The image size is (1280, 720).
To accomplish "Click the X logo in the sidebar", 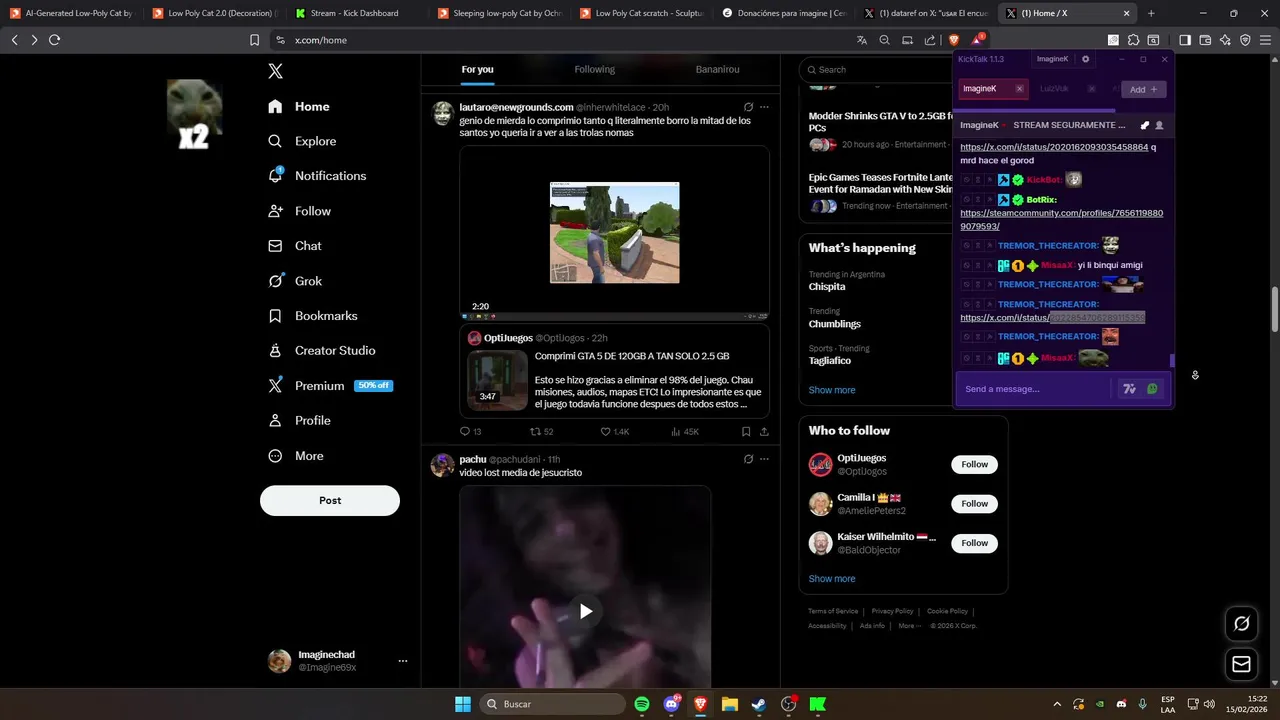I will (x=275, y=71).
